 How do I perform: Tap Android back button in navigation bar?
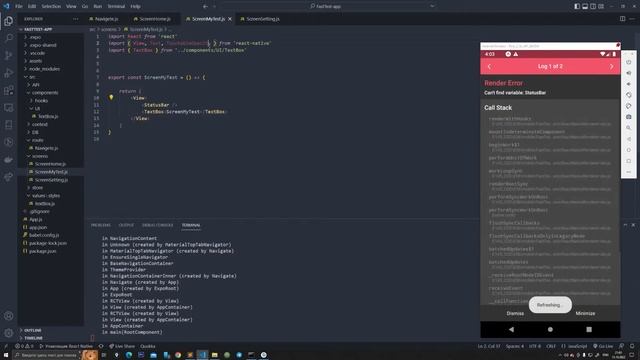click(511, 329)
